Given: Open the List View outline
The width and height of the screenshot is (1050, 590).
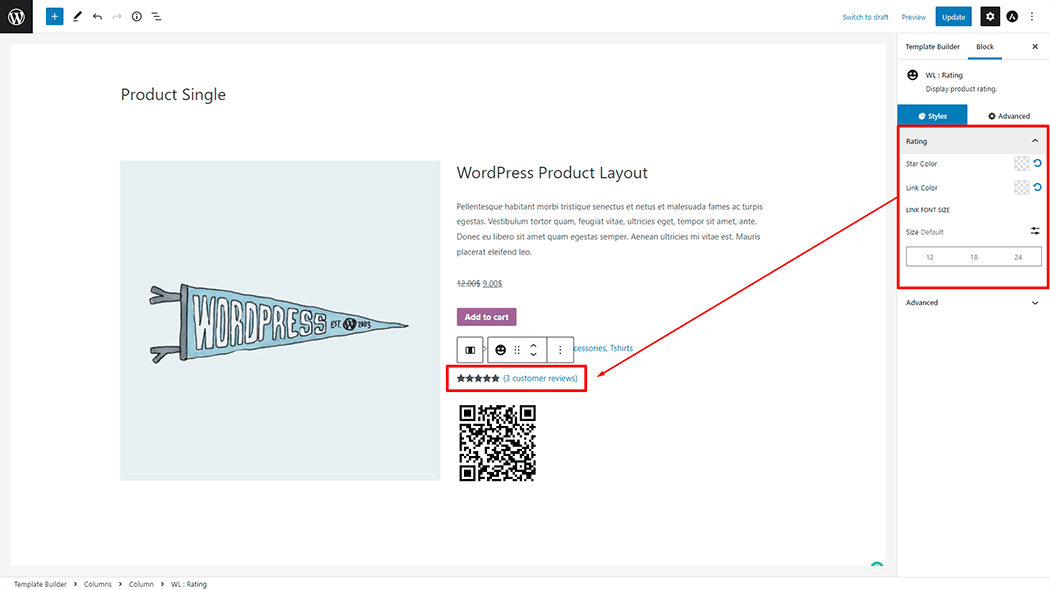Looking at the screenshot, I should [x=157, y=17].
